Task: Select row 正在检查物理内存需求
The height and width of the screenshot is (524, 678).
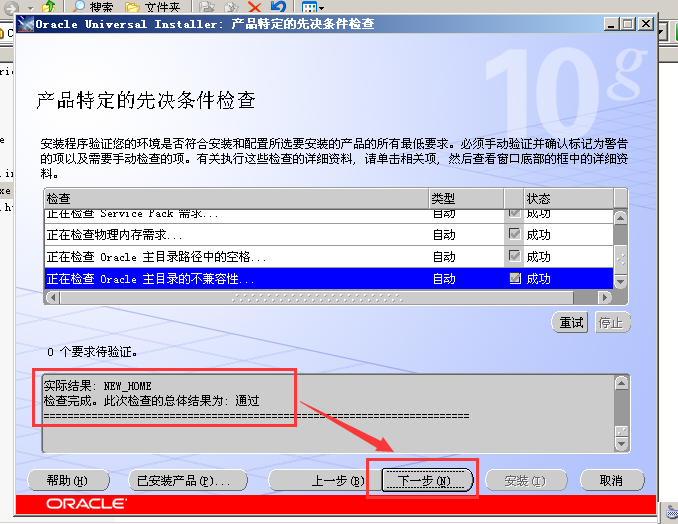Action: [x=329, y=235]
